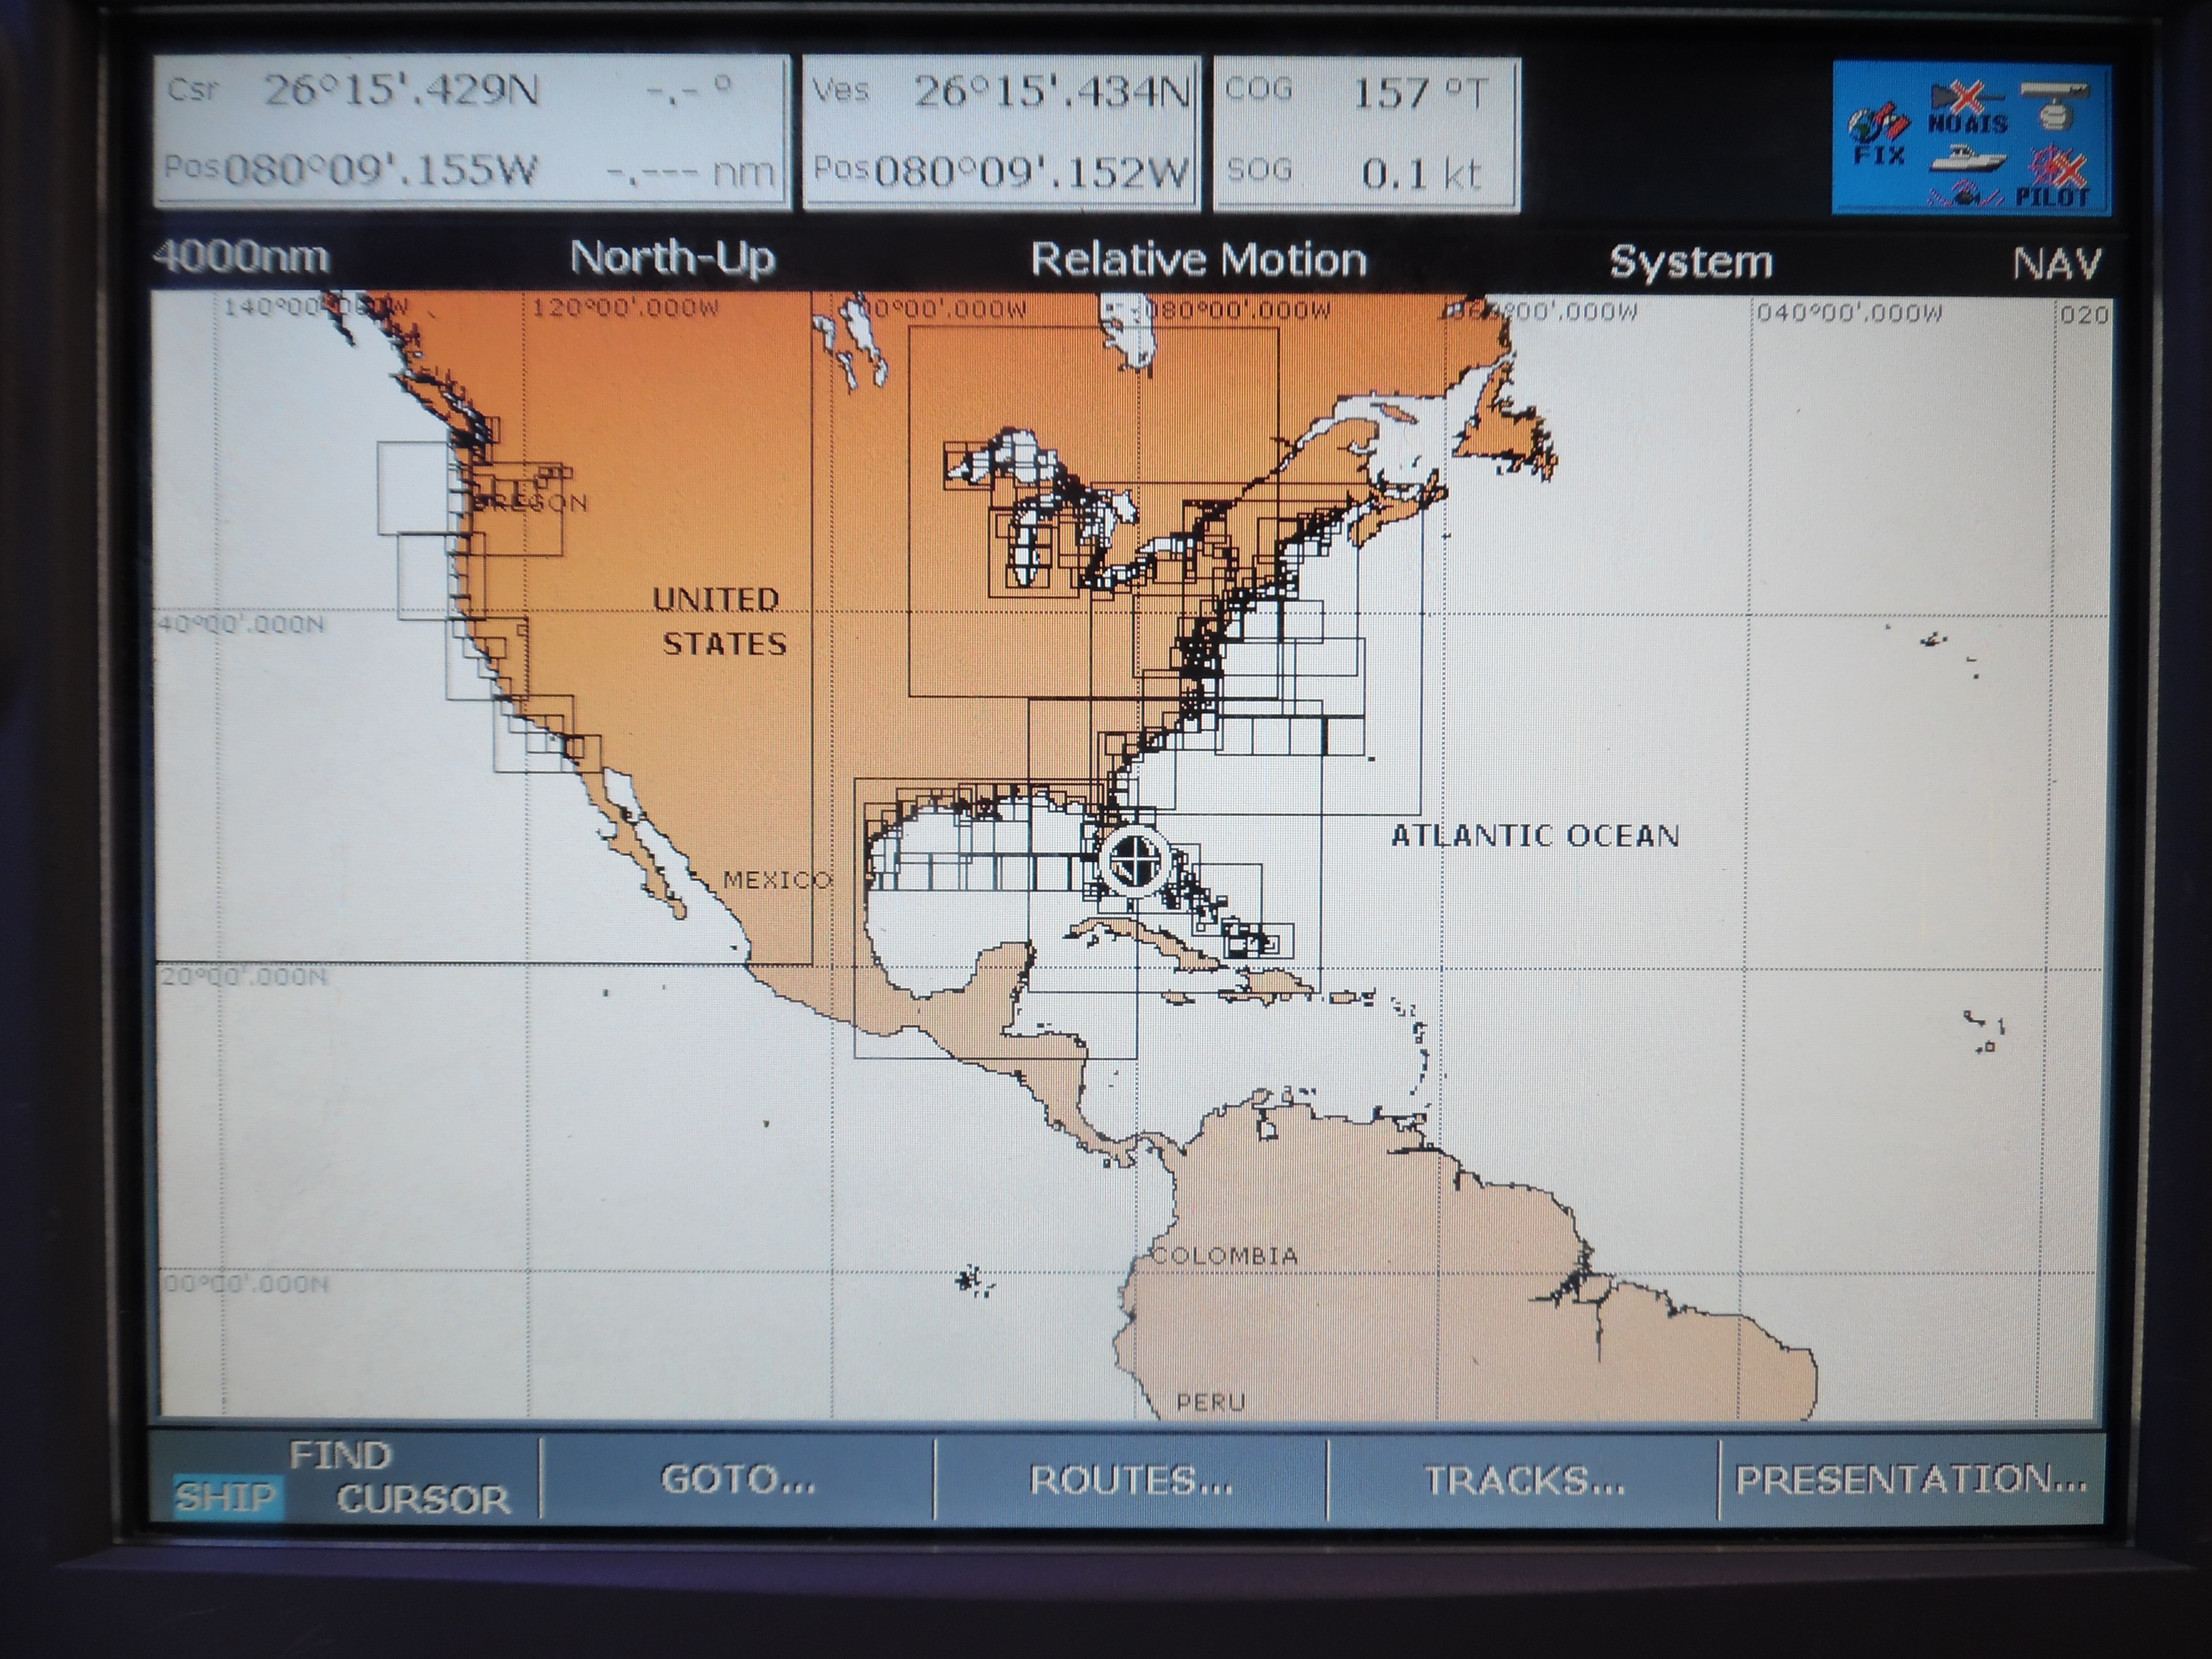Tap the Relative Motion mode label
This screenshot has width=2212, height=1659.
coord(1198,260)
